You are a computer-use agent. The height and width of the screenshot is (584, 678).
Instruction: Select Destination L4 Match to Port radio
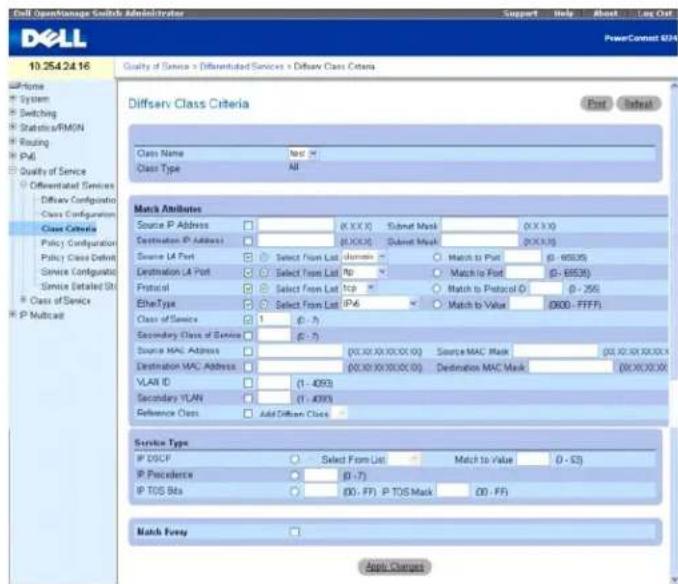pyautogui.click(x=437, y=273)
